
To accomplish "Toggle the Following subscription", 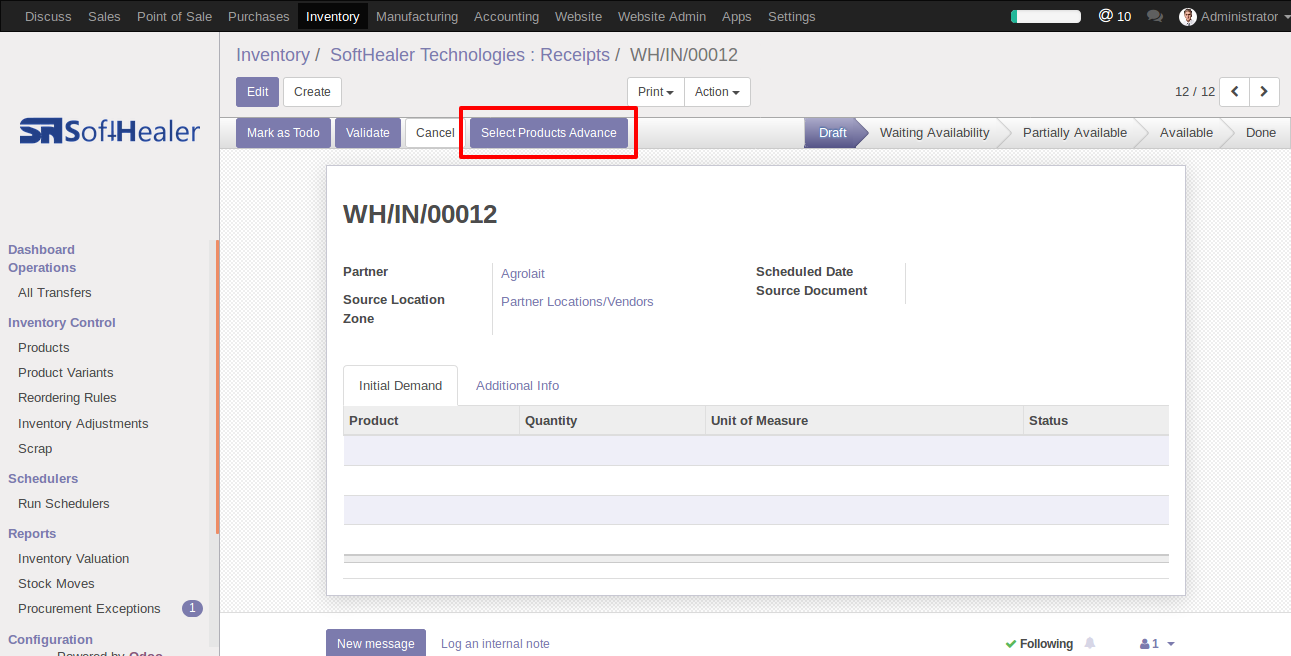I will 1039,644.
